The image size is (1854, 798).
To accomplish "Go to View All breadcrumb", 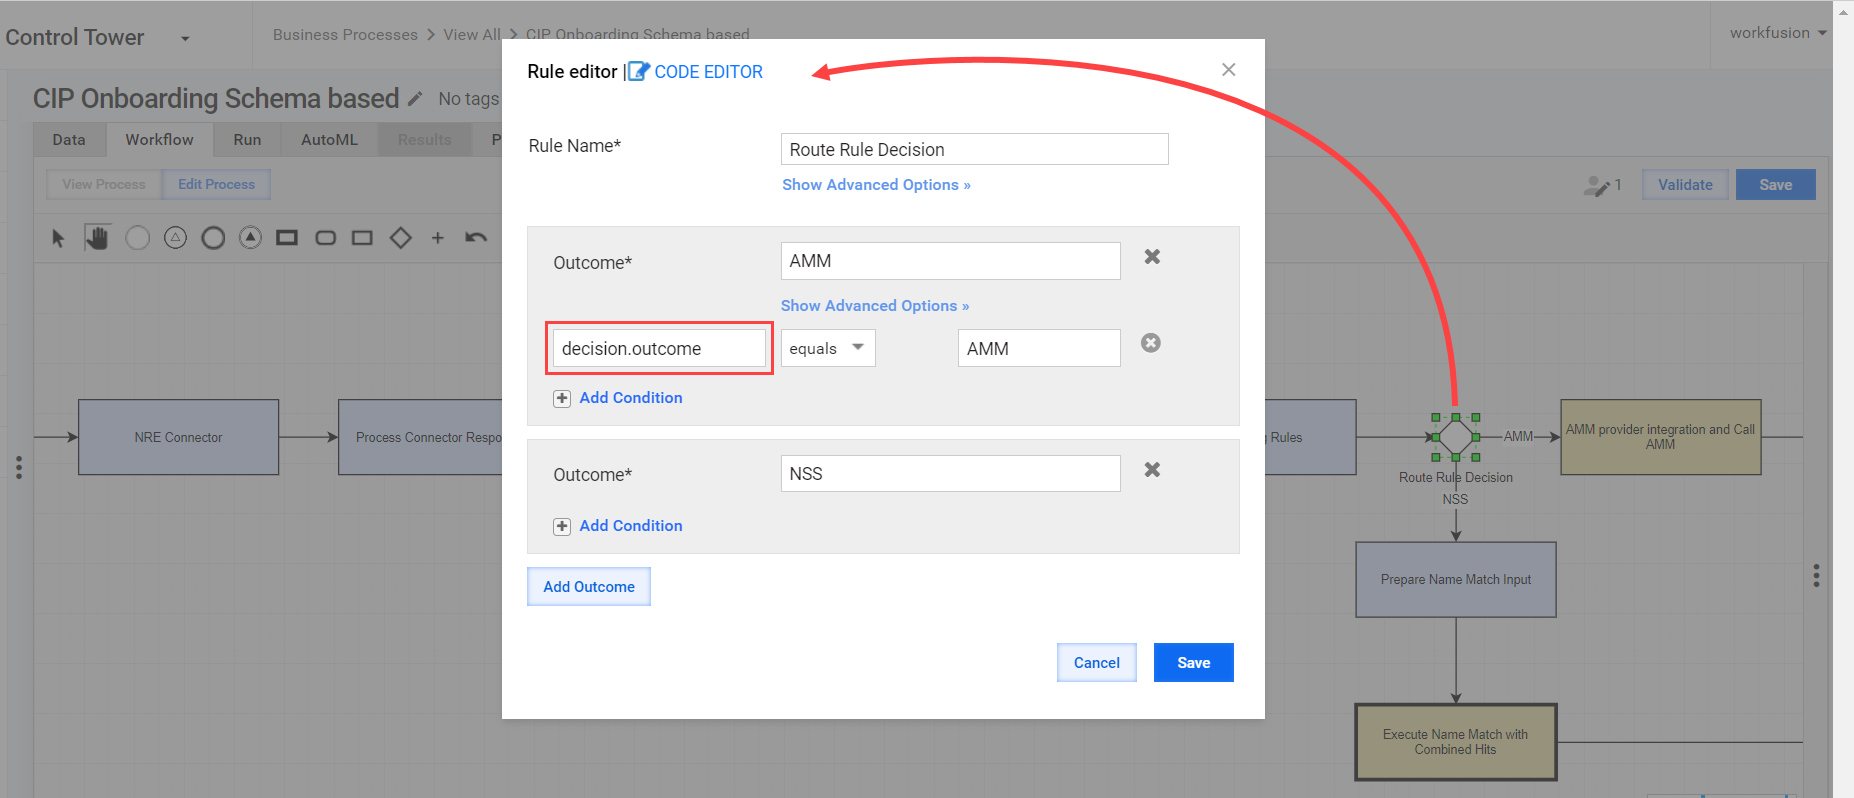I will click(472, 35).
